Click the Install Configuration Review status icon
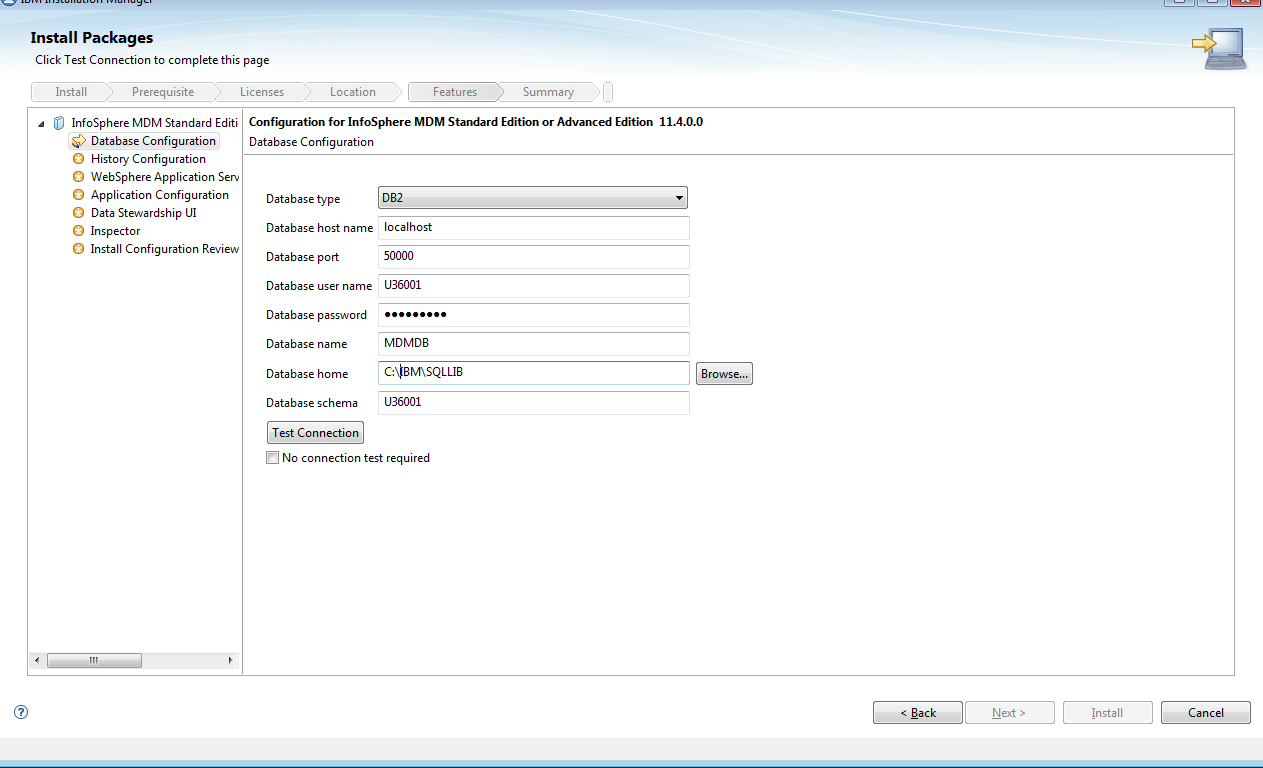The image size is (1263, 768). [79, 249]
